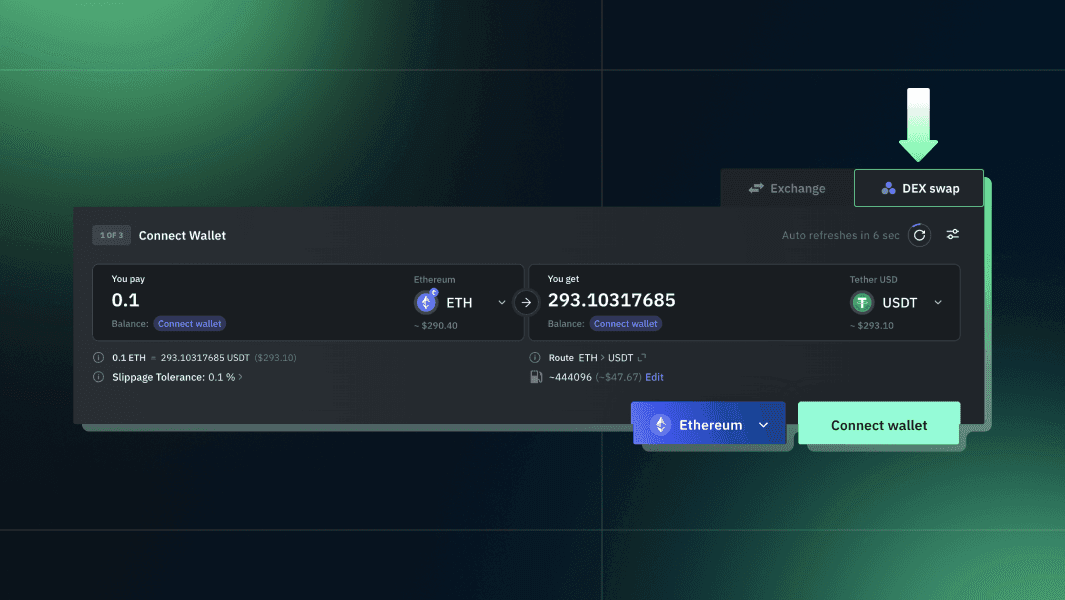Open swap settings sliders icon
This screenshot has width=1065, height=600.
coord(953,234)
